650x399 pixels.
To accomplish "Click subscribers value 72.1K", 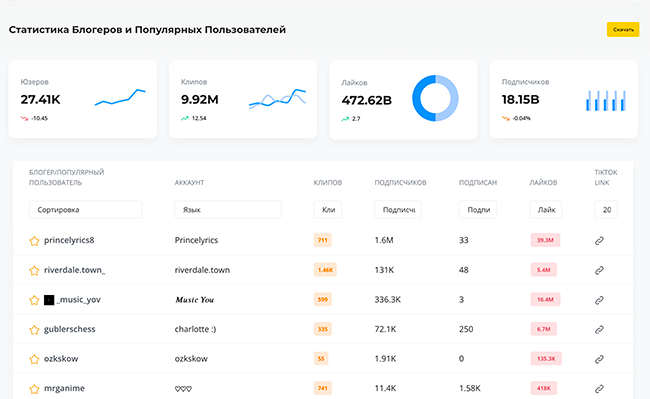I will pos(386,329).
